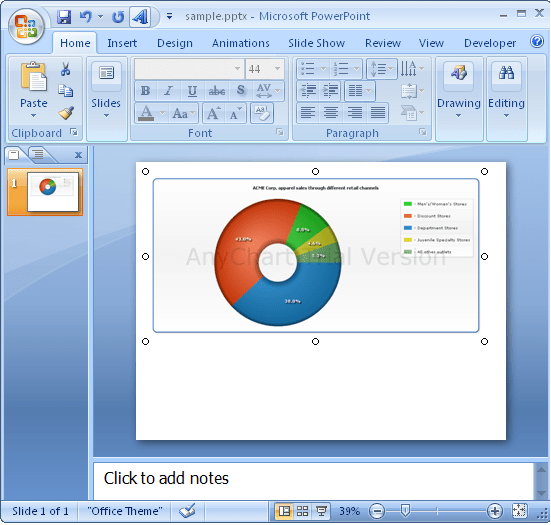Decrease list indent level
This screenshot has height=525, width=551.
308,91
